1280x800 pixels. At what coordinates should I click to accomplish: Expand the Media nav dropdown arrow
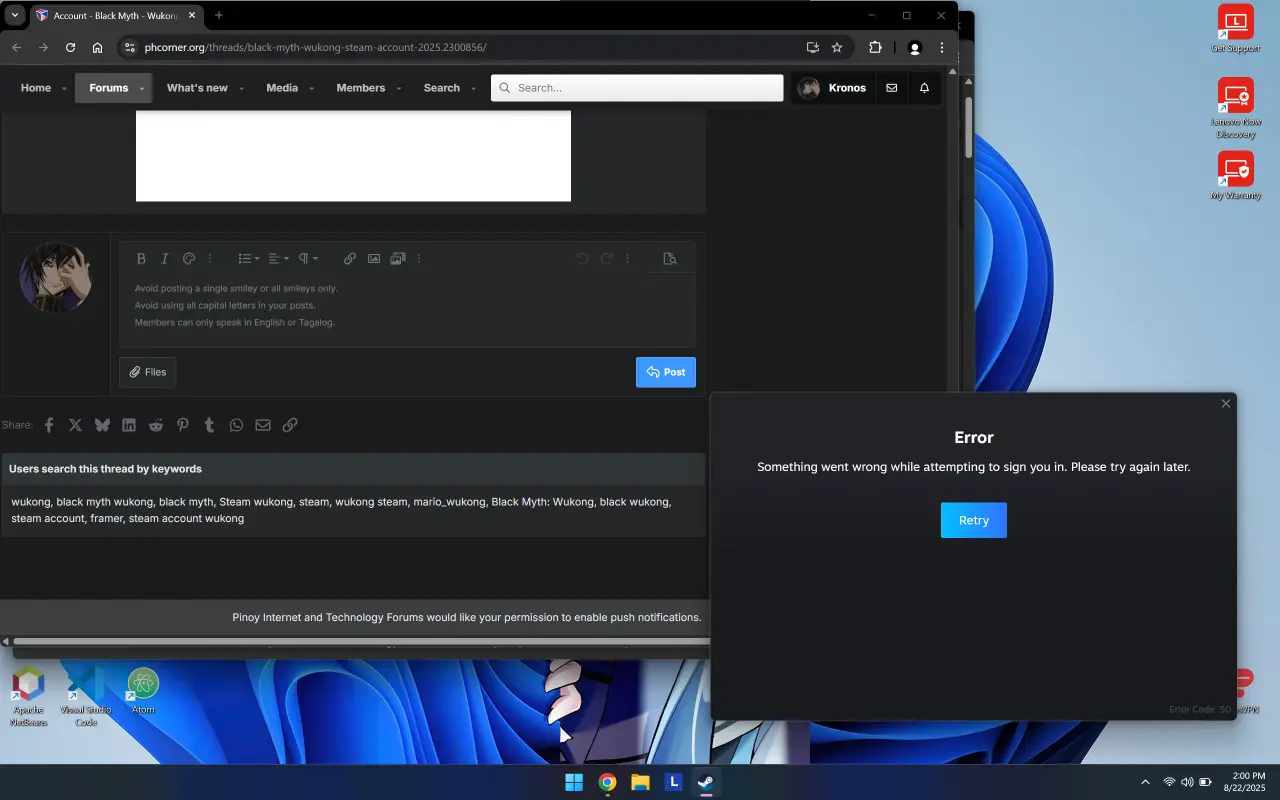pos(311,88)
